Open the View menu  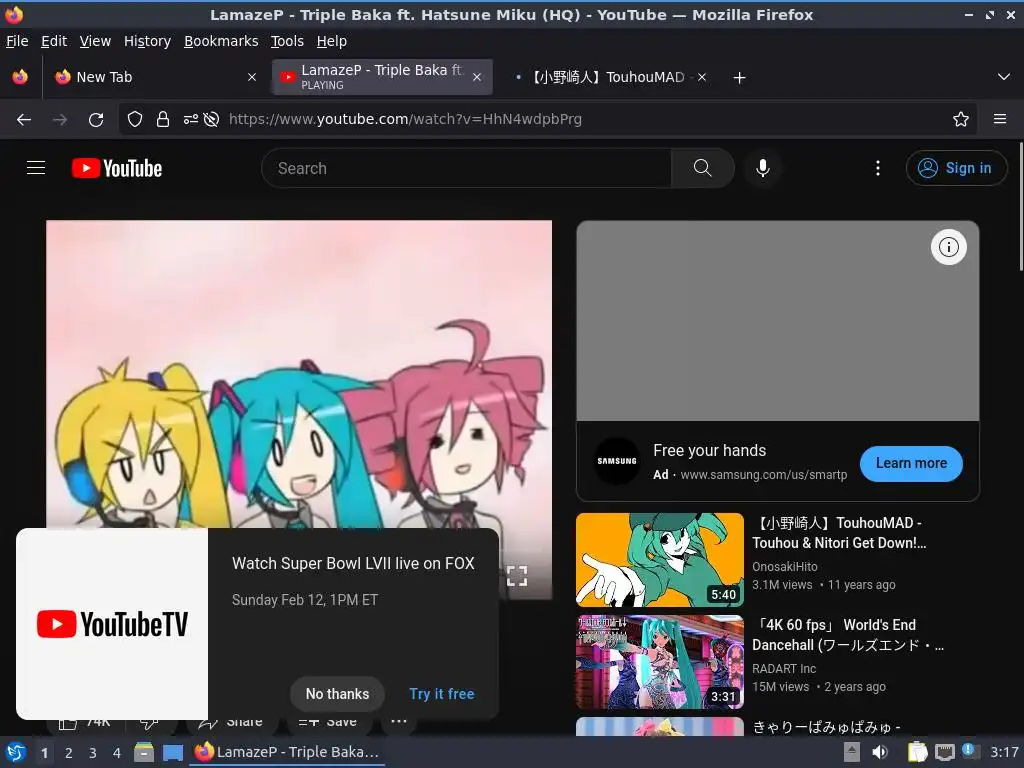point(95,41)
